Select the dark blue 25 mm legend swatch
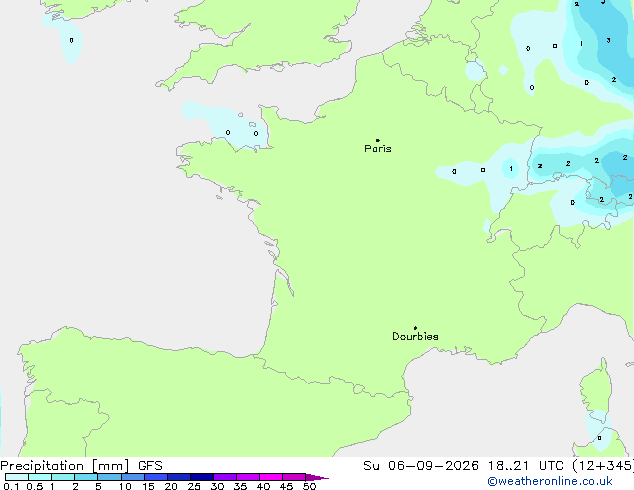 click(x=202, y=477)
